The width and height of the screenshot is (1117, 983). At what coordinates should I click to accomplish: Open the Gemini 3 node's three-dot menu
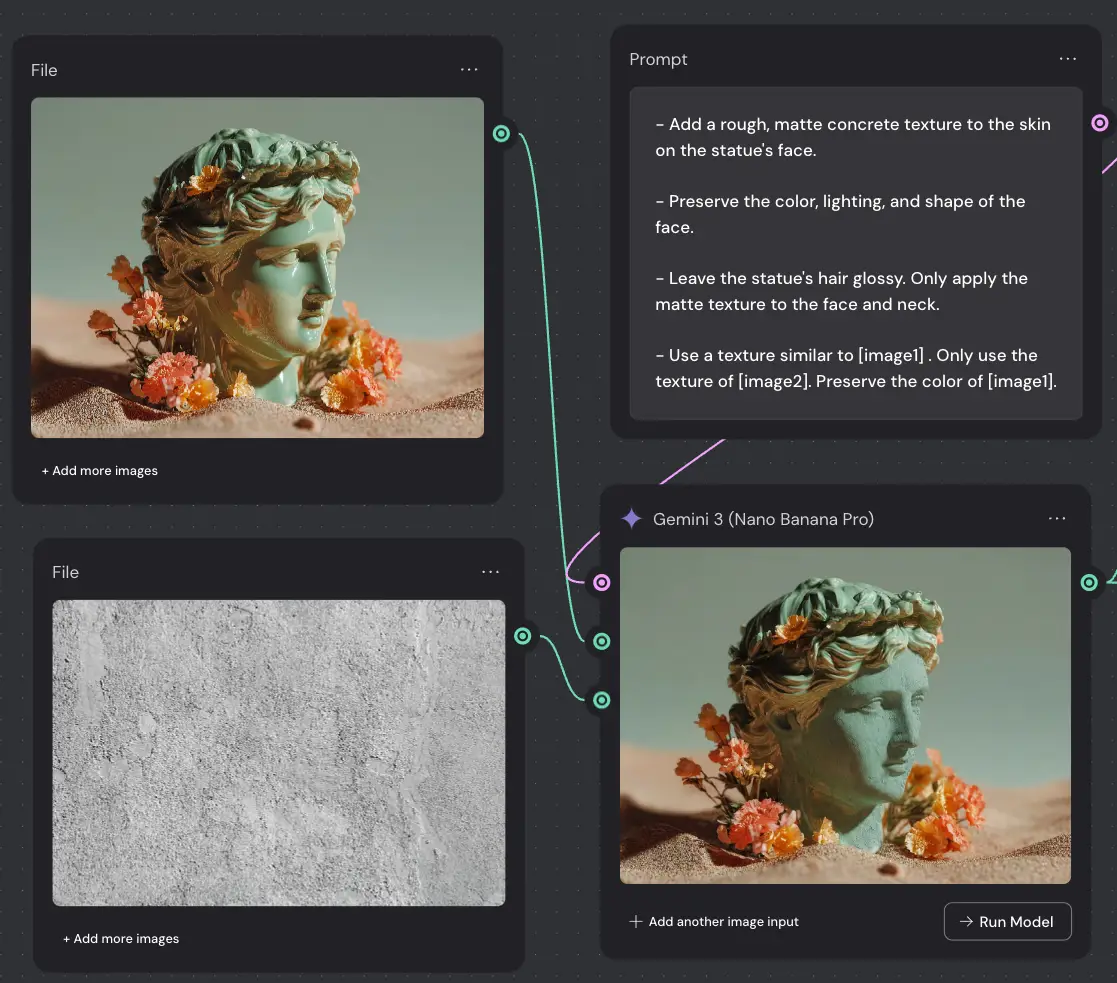click(1057, 519)
